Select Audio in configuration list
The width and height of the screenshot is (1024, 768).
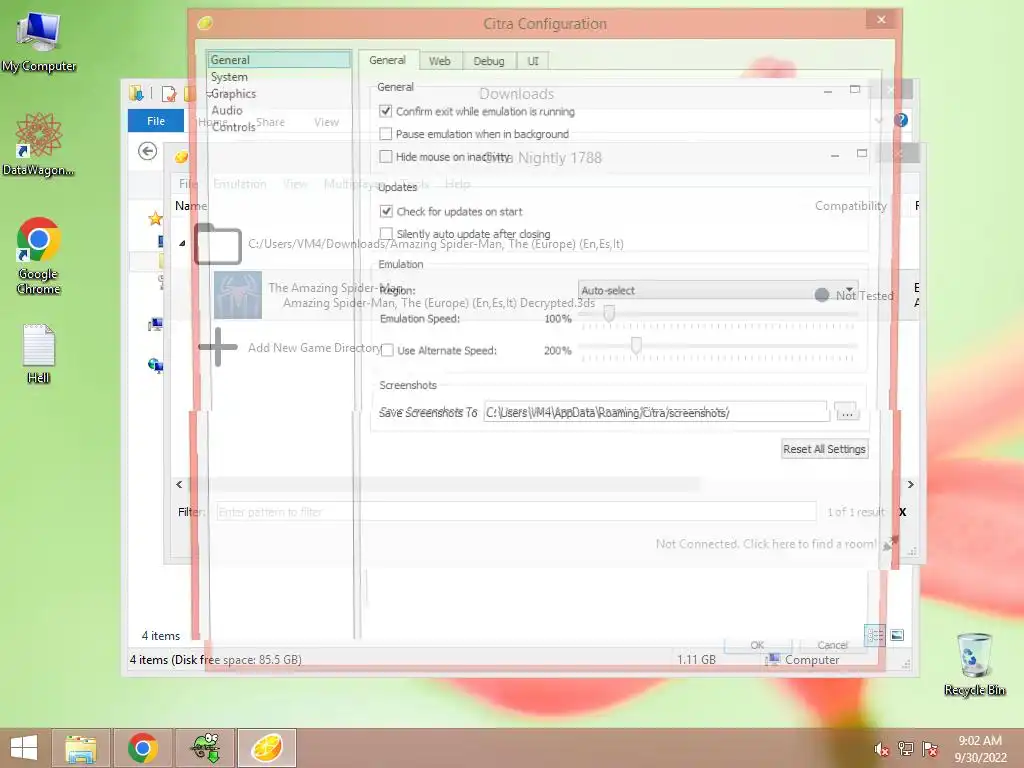click(x=227, y=110)
